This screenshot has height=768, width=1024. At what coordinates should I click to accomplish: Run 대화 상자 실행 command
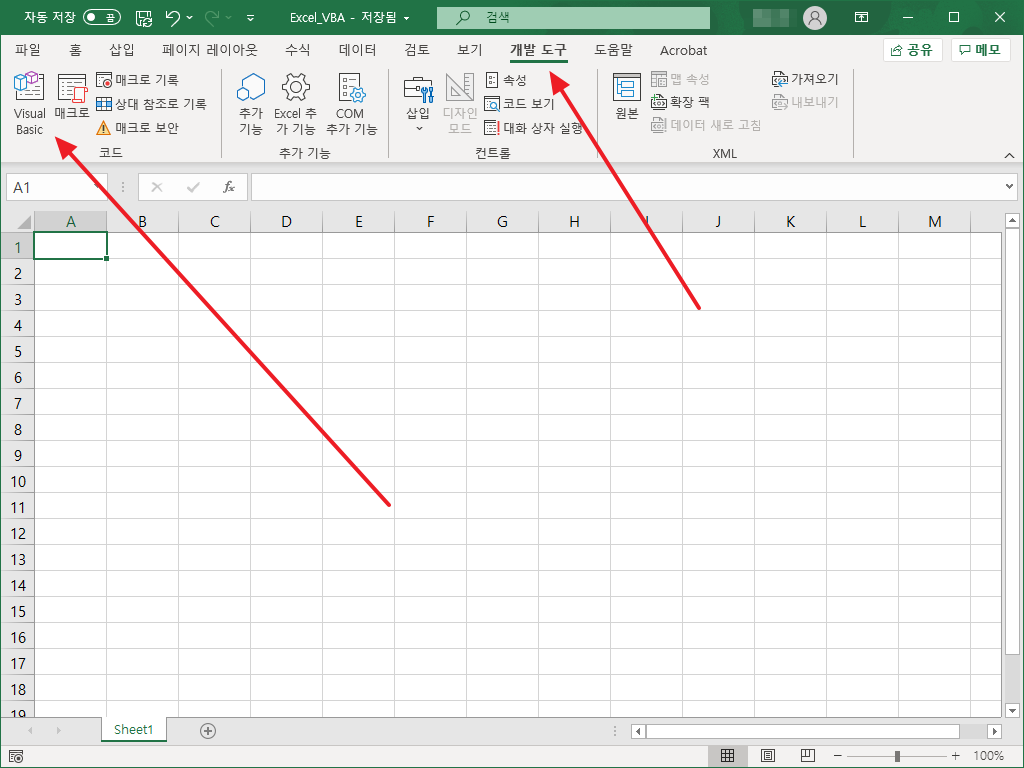coord(534,128)
